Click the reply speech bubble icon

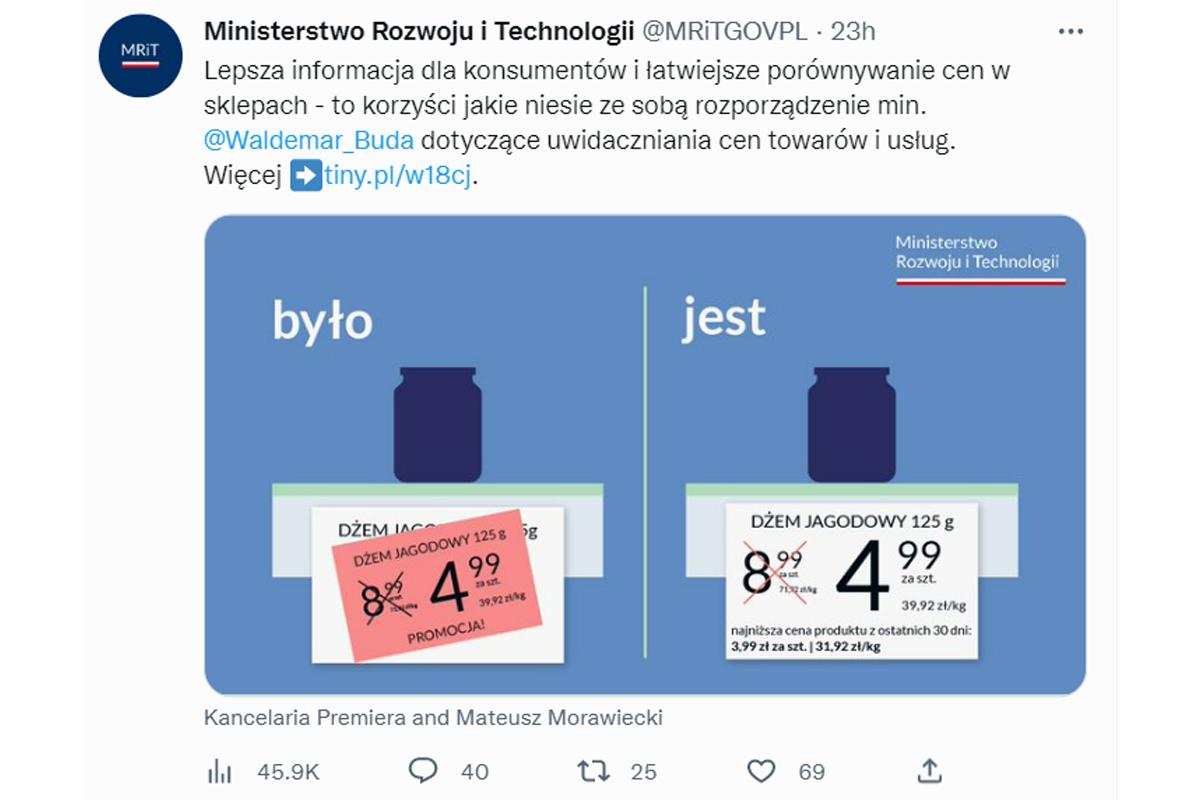click(x=424, y=770)
